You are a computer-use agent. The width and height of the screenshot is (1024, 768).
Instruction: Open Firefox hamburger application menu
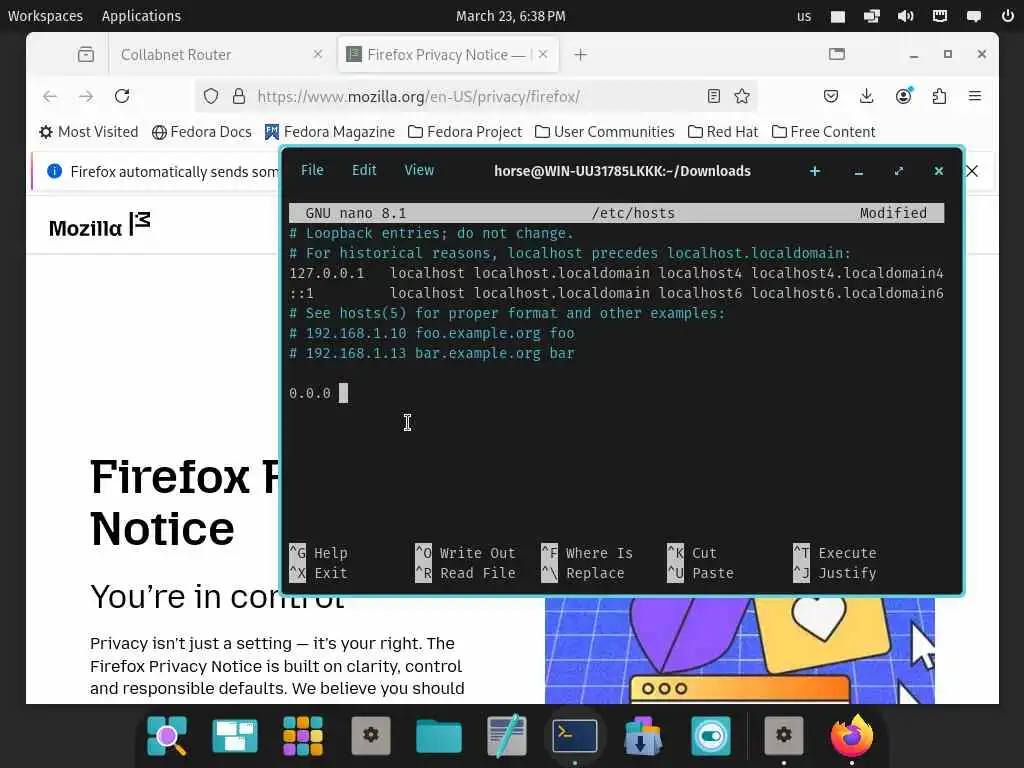(x=975, y=96)
